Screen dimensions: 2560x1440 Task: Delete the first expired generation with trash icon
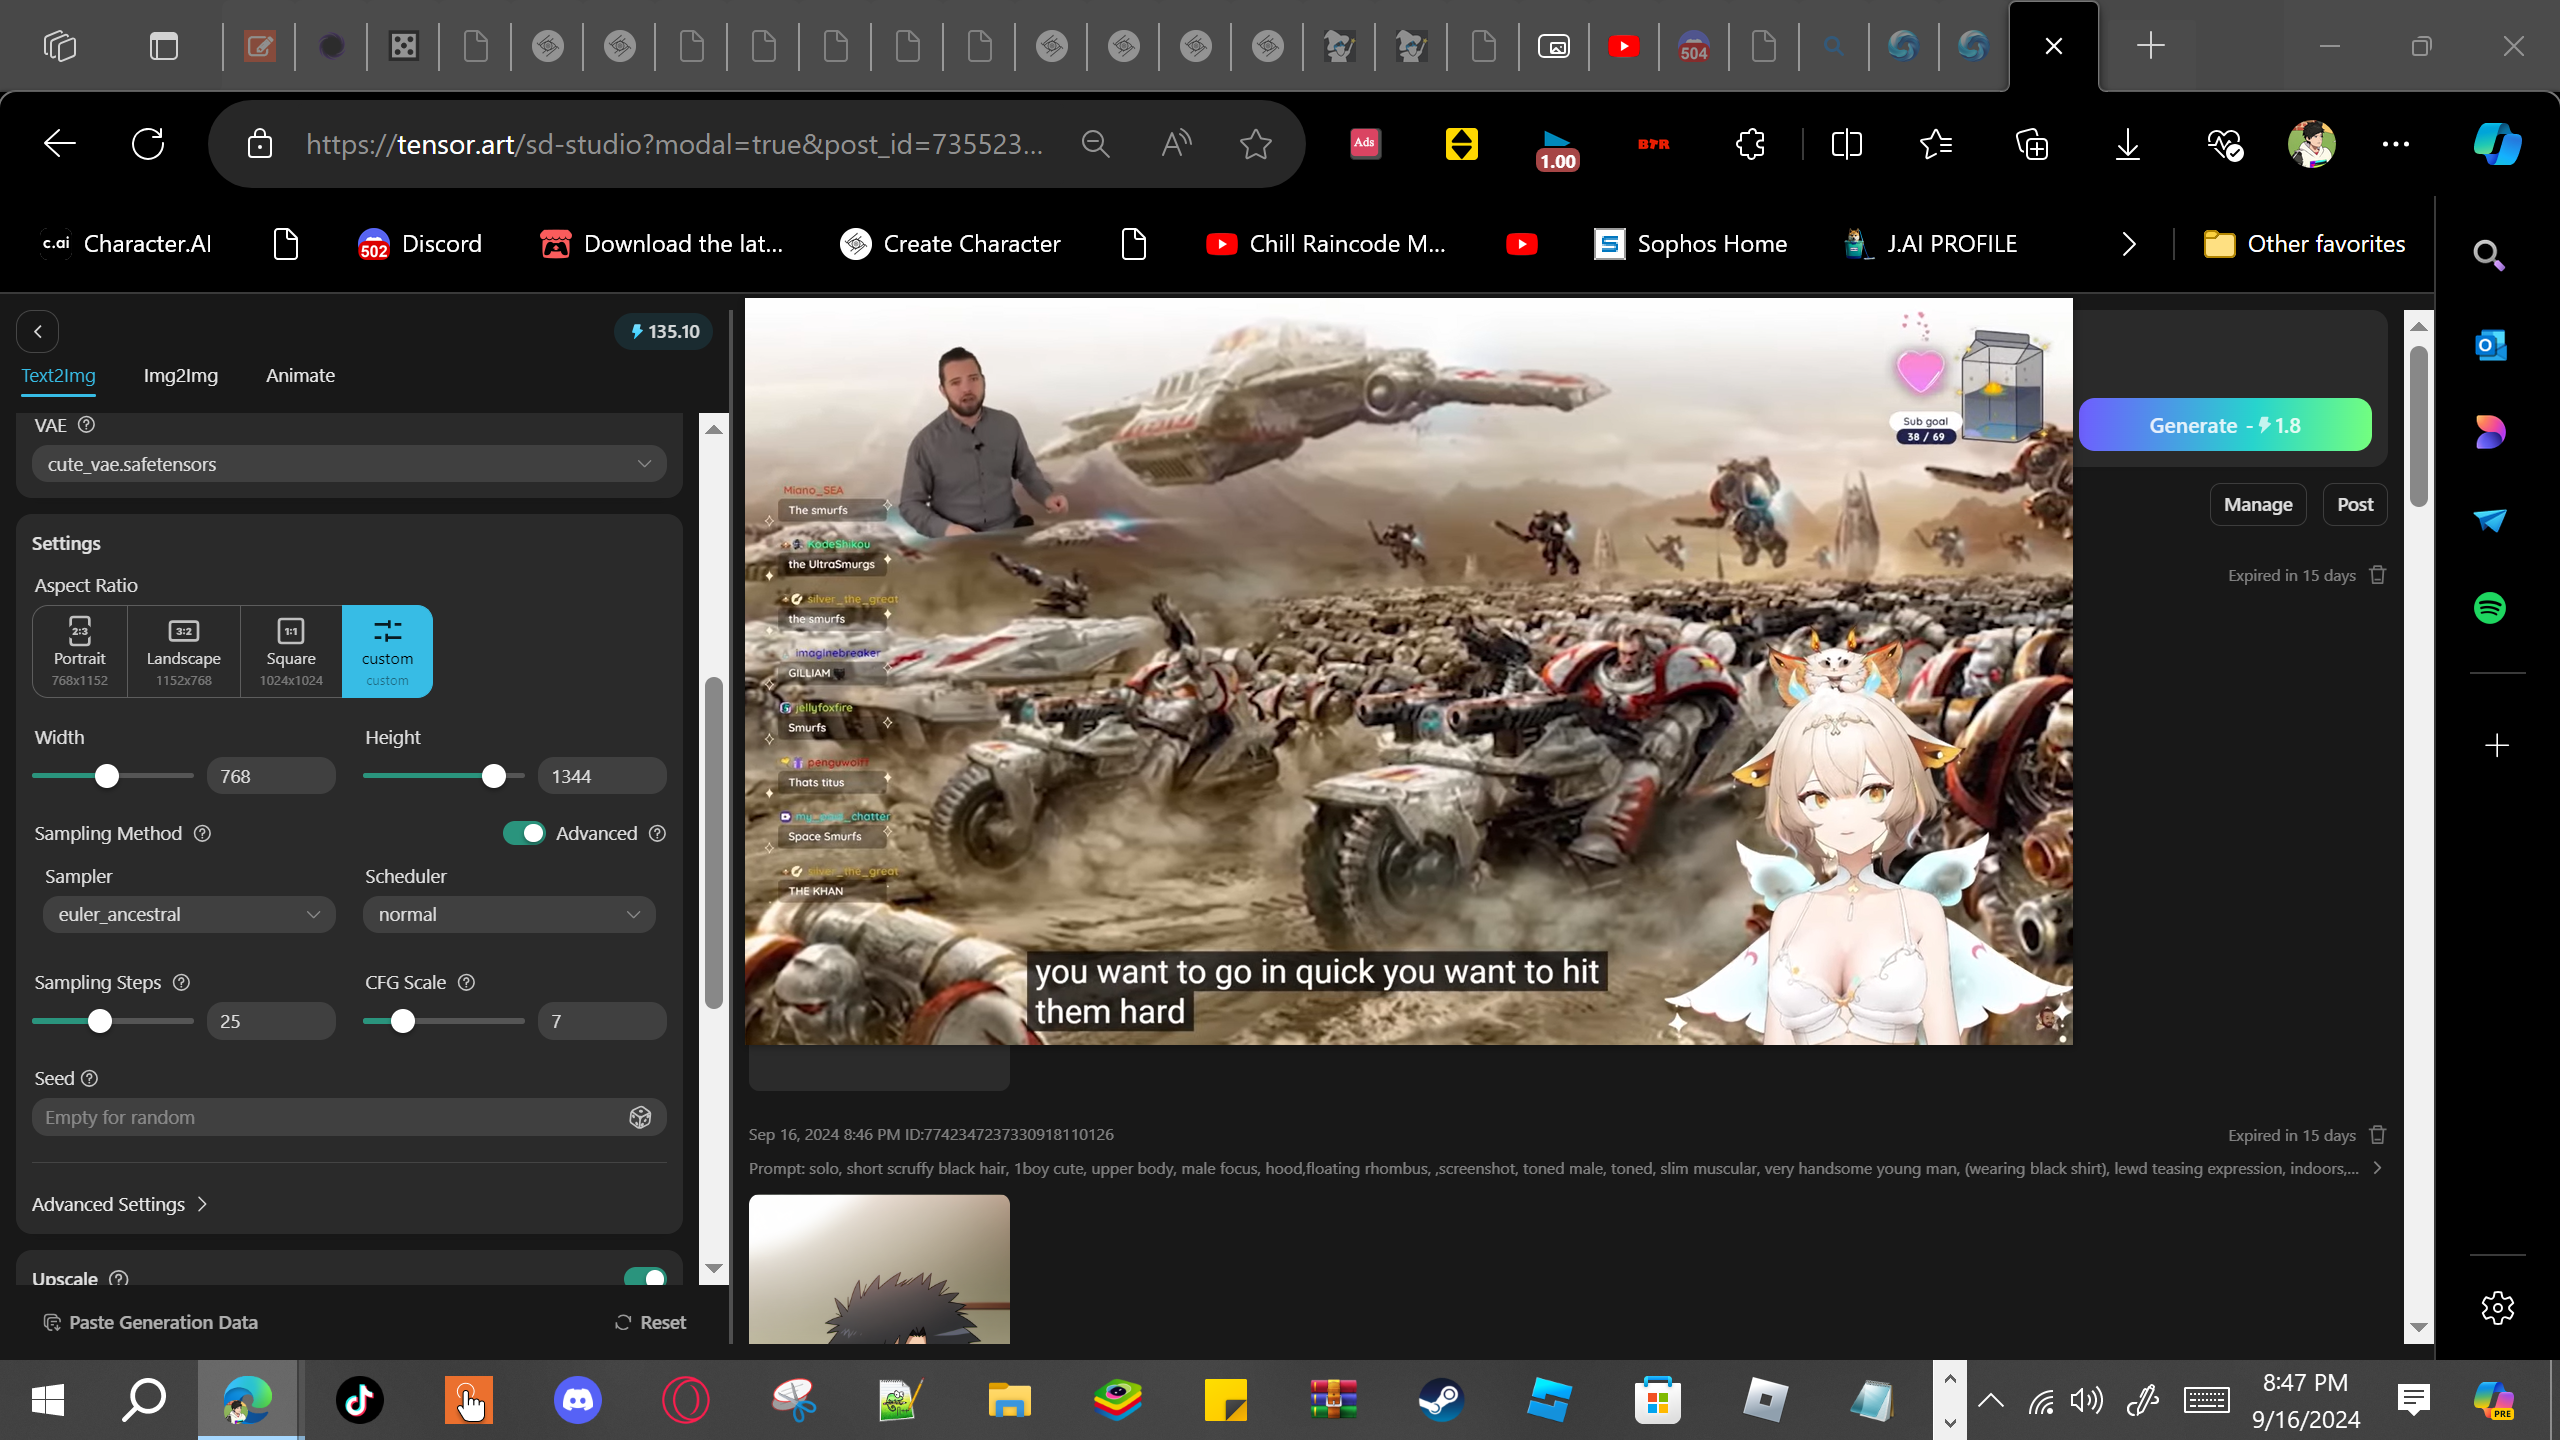coord(2378,575)
